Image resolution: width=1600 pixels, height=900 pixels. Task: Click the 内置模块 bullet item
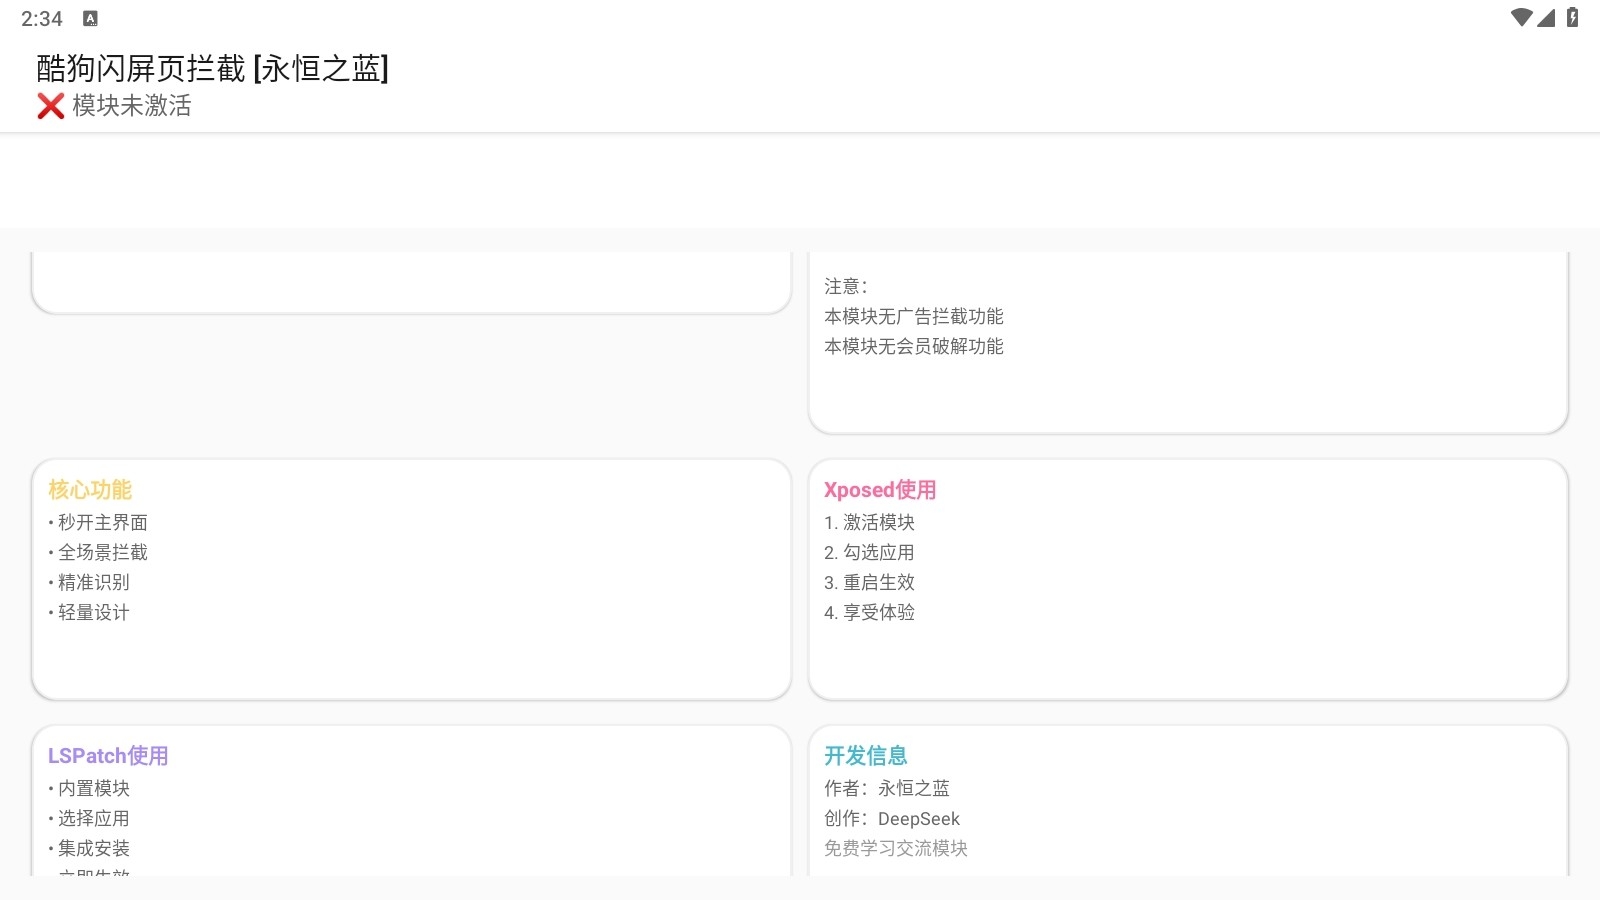(93, 789)
